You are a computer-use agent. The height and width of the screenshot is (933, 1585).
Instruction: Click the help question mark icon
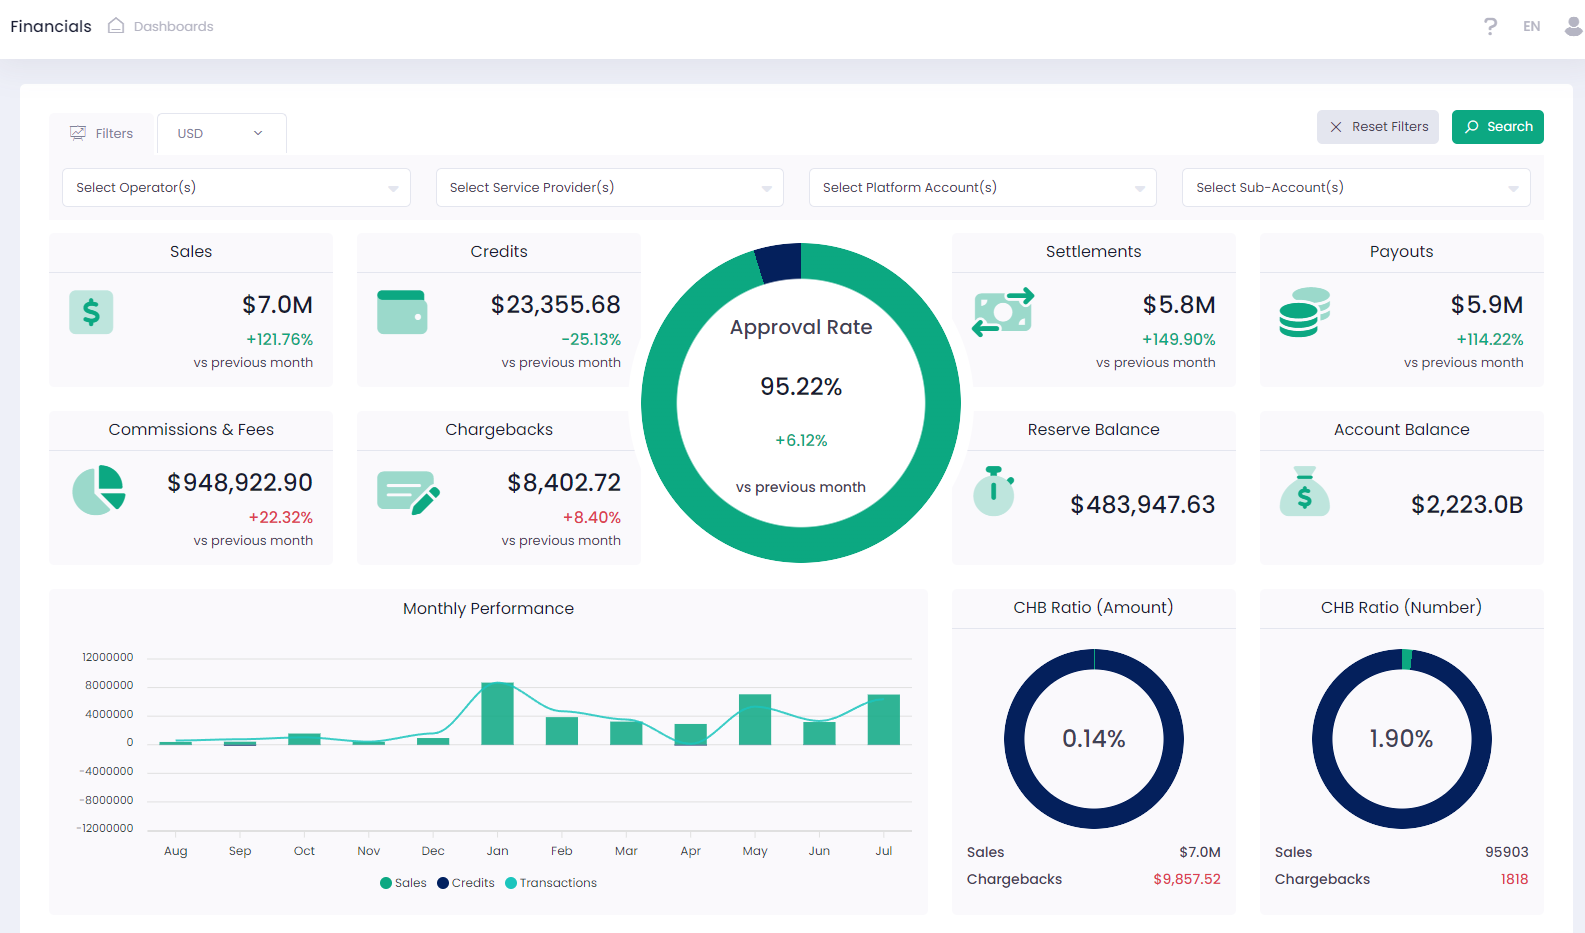point(1490,27)
